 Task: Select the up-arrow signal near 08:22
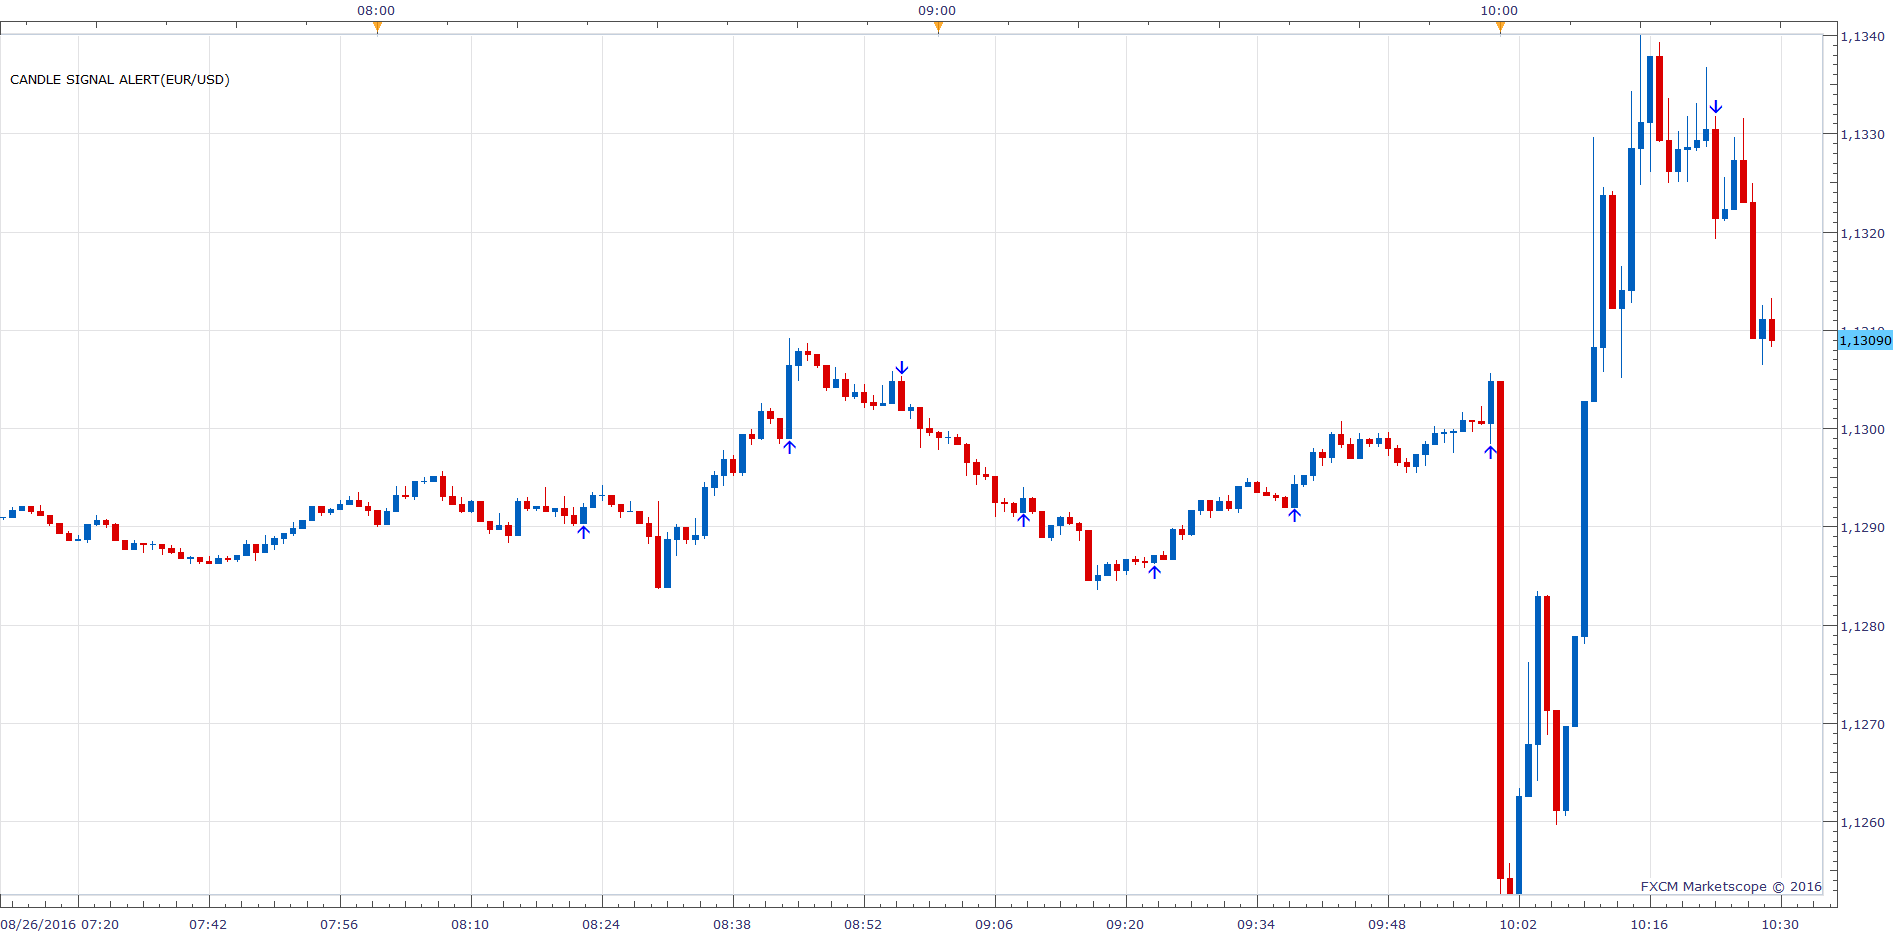[x=583, y=532]
